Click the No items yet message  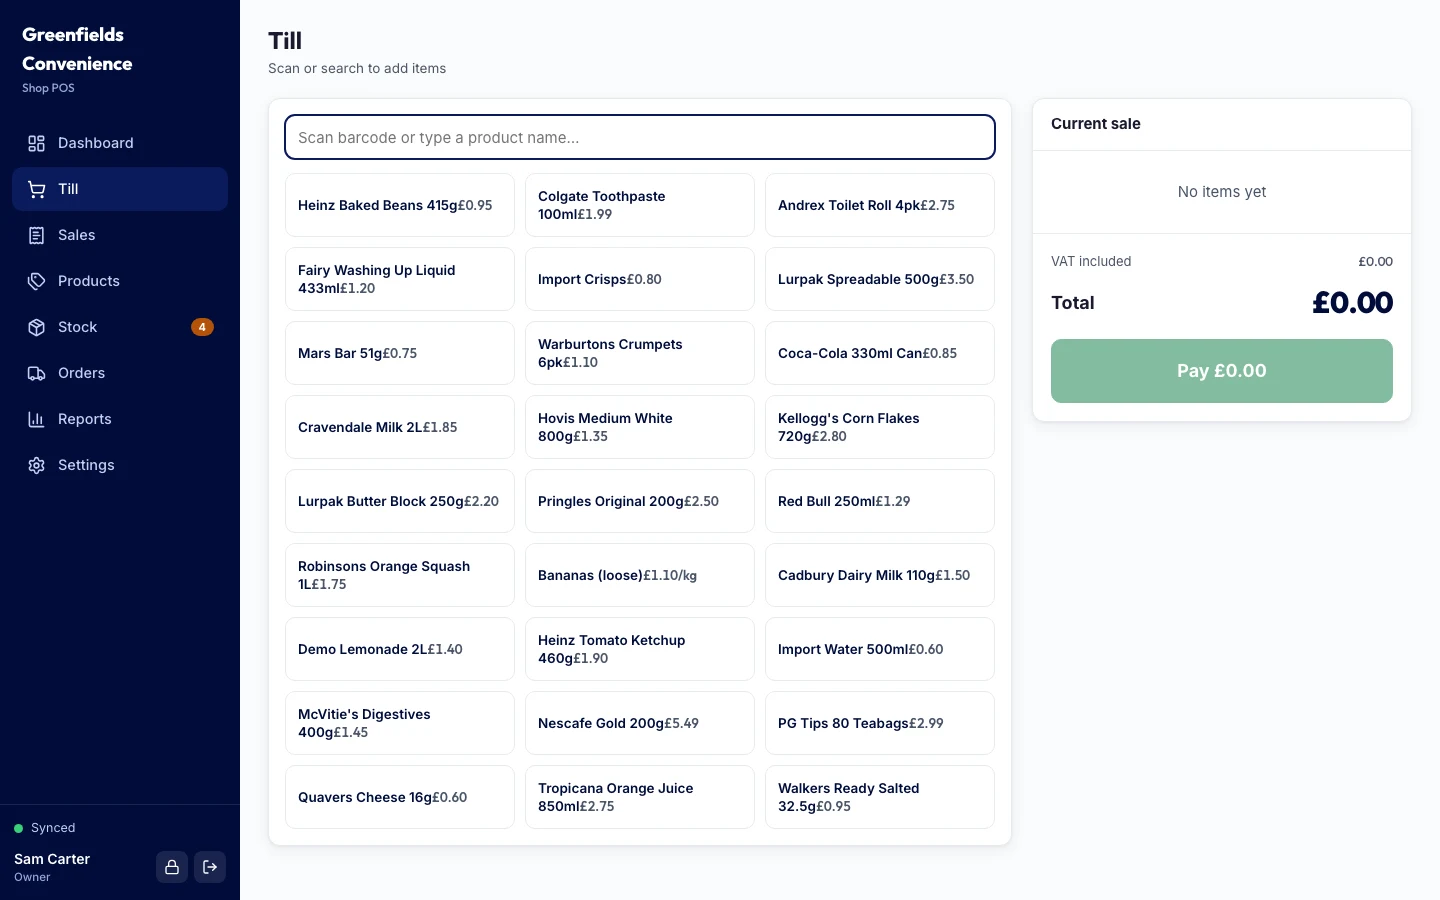(1222, 192)
